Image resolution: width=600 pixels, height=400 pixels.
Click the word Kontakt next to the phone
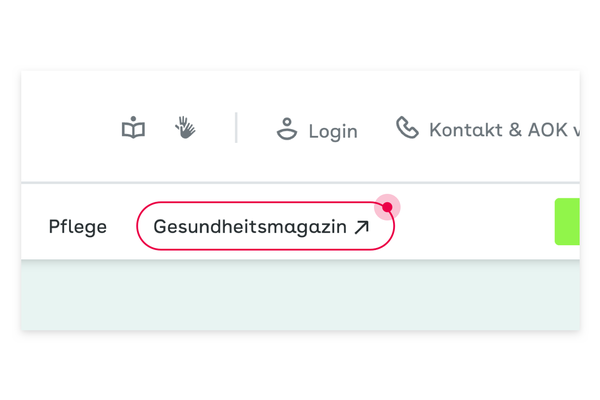click(x=466, y=130)
